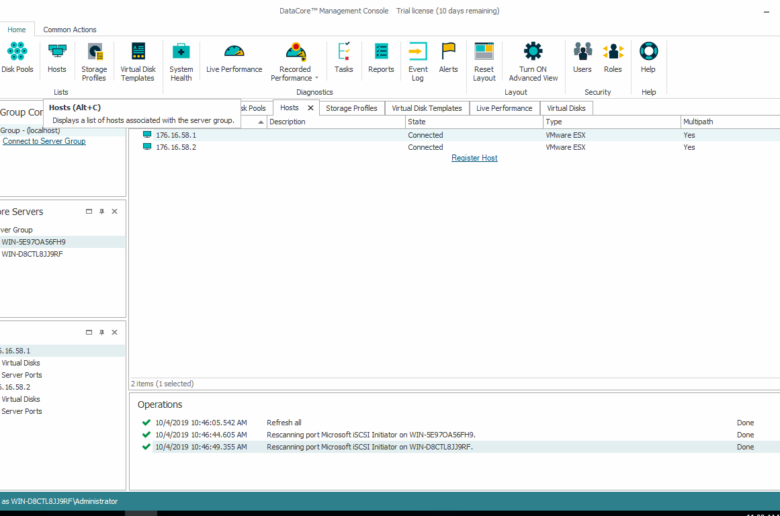Open Storage Profiles from ribbon

click(x=94, y=62)
